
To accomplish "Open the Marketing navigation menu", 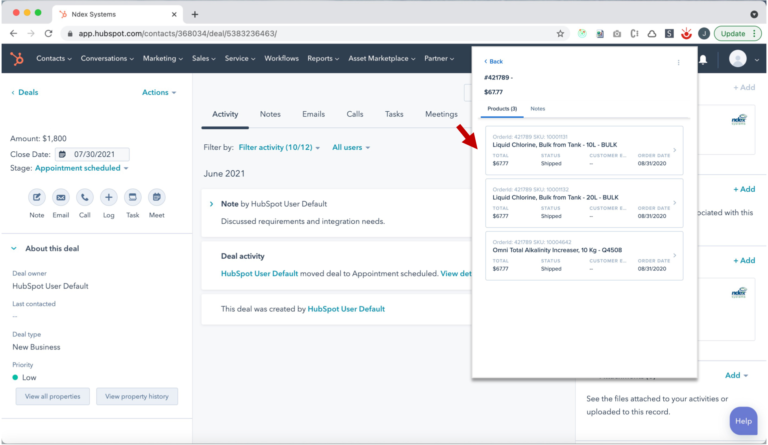I will (163, 59).
